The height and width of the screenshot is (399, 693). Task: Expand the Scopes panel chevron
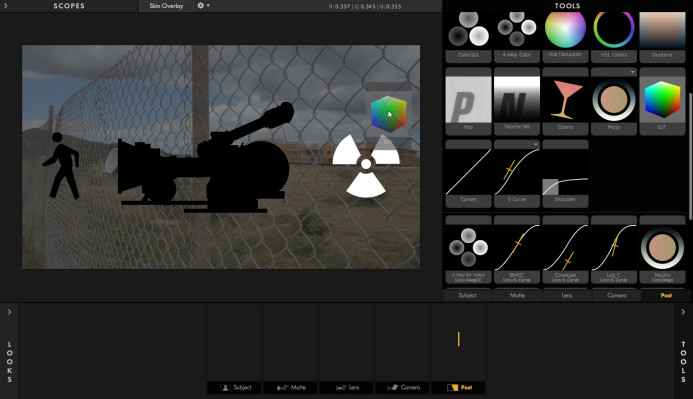point(6,6)
